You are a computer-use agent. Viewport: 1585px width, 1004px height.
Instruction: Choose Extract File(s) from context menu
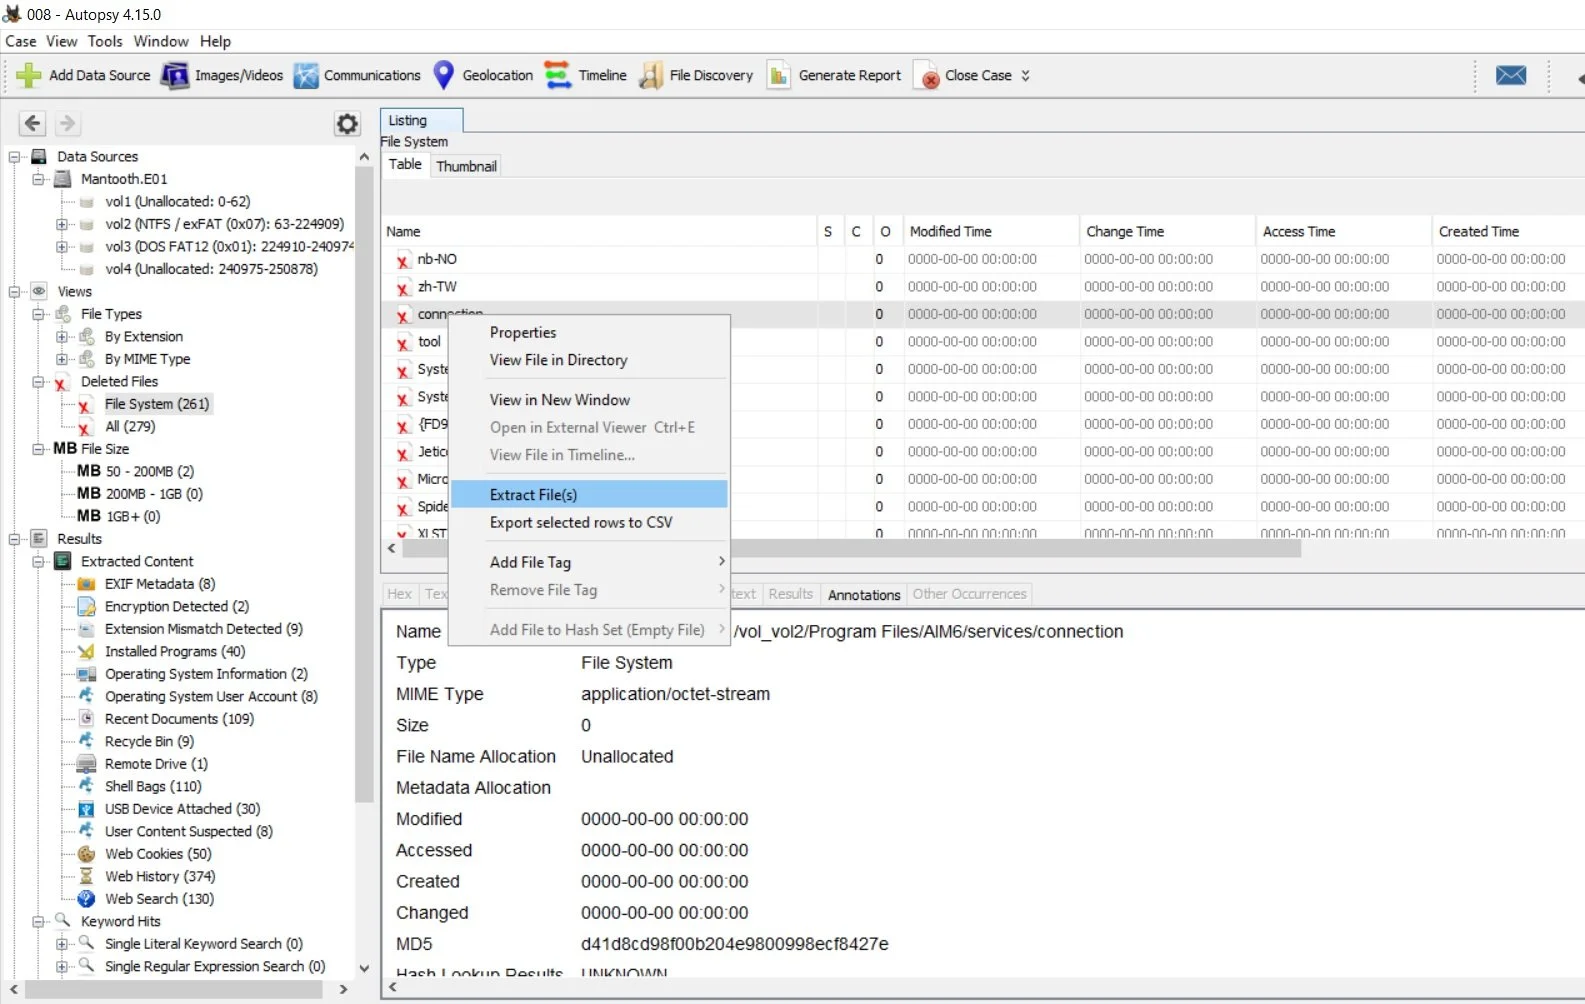pos(589,495)
